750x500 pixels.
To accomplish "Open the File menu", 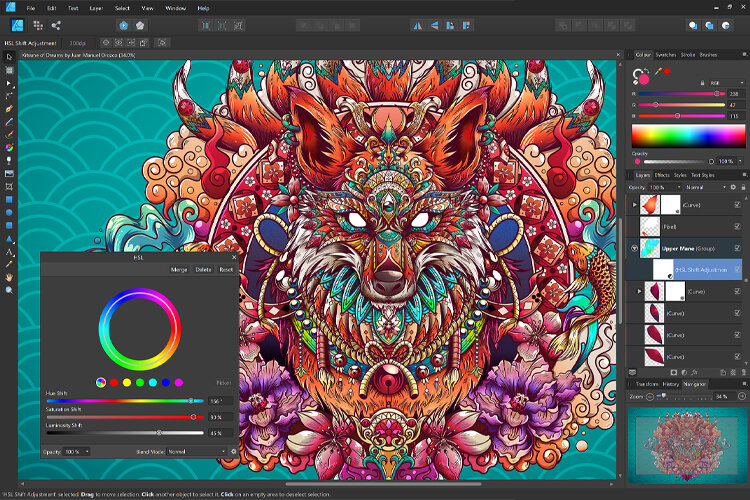I will (x=31, y=8).
